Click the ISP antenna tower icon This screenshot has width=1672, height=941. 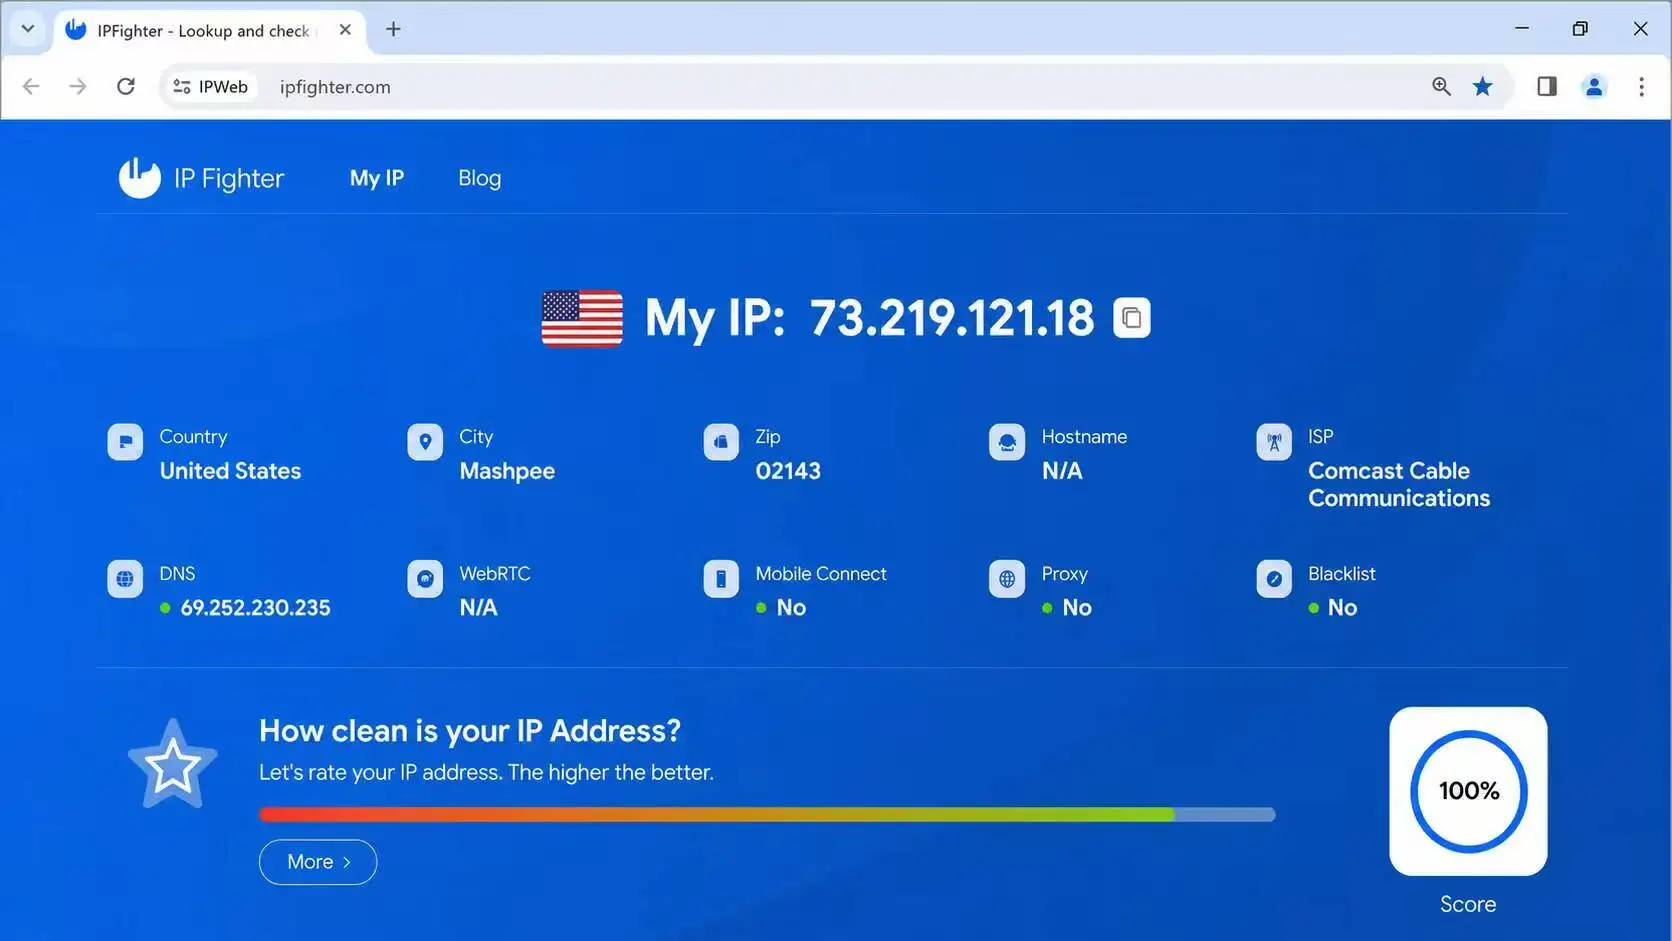(1274, 442)
